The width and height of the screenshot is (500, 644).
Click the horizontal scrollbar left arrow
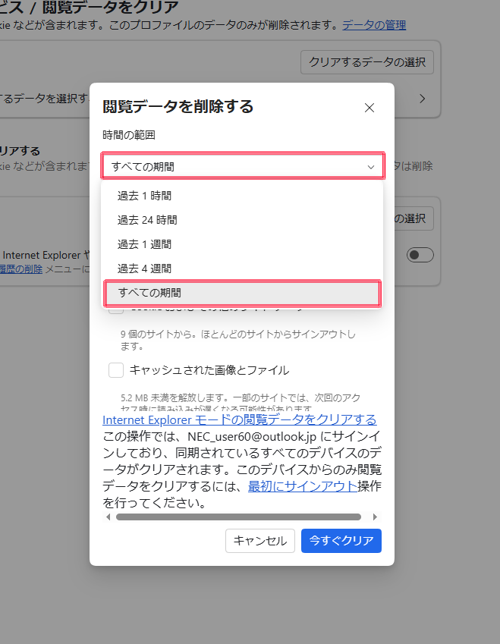coord(108,517)
